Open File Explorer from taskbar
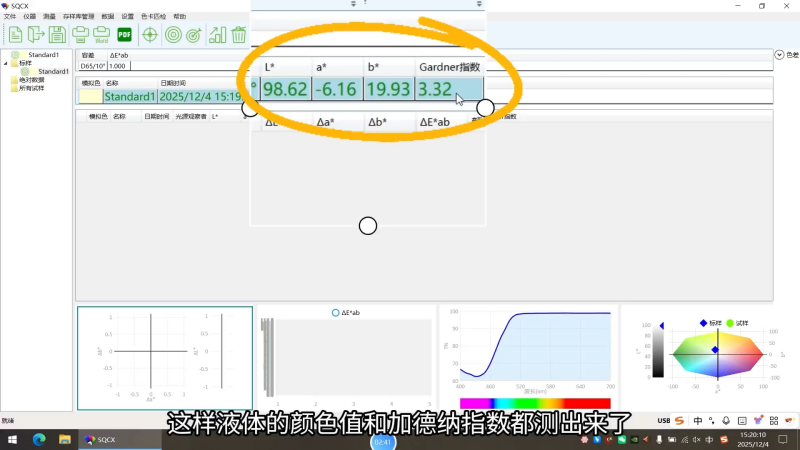Screen dimensions: 800x450 [64, 439]
